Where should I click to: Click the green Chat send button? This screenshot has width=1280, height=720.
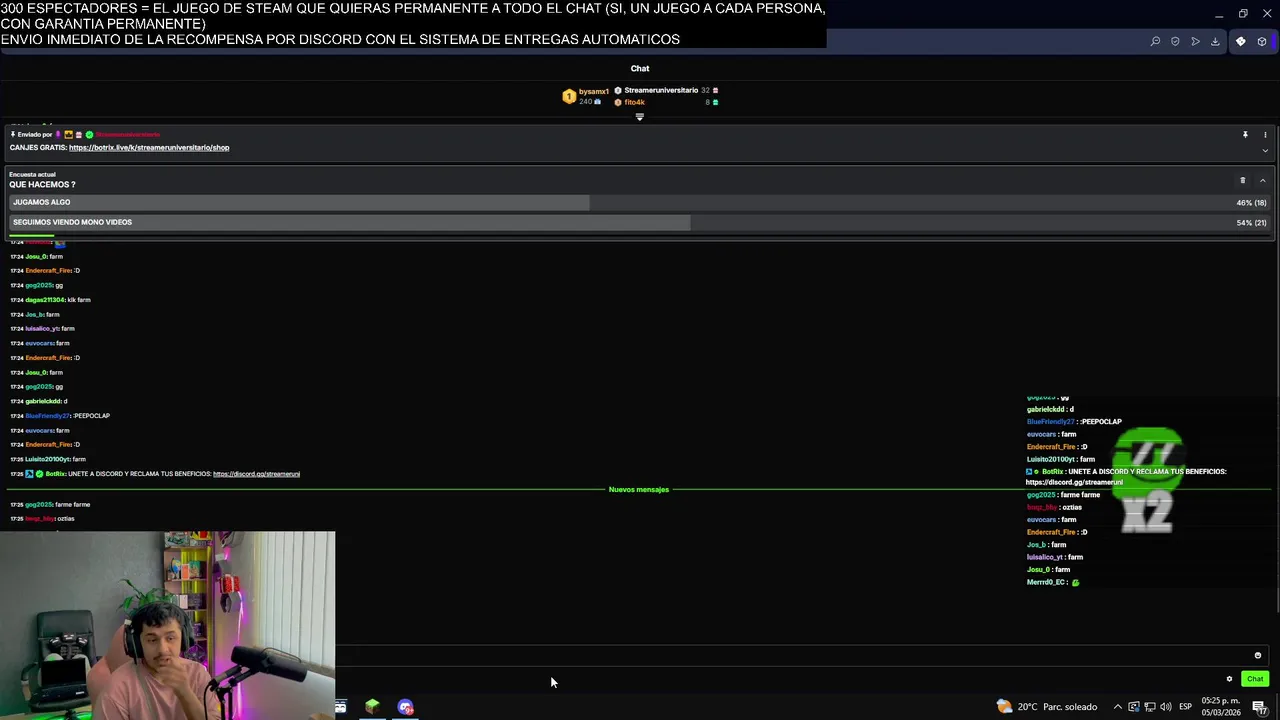pos(1255,679)
